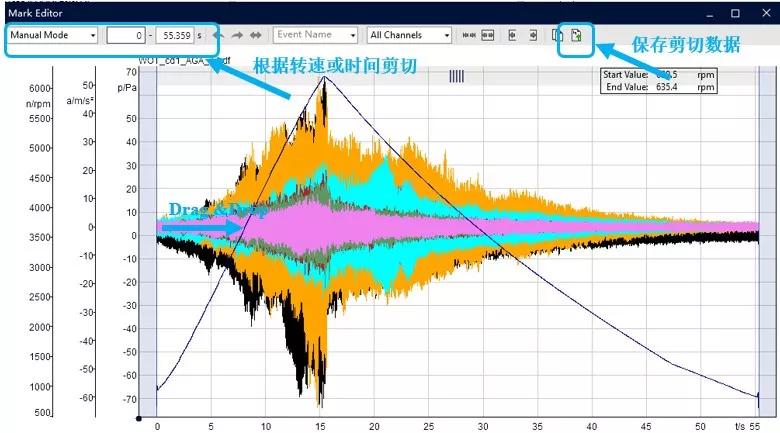Click the fit-selection icon beside All Channels
The width and height of the screenshot is (780, 433).
488,35
